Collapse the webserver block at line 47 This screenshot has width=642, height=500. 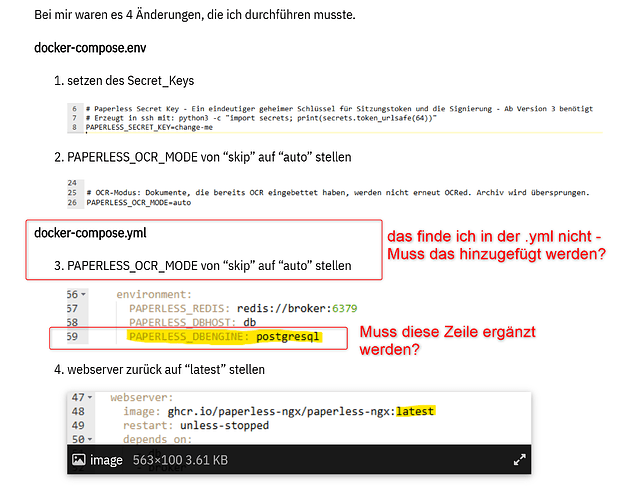[x=90, y=398]
